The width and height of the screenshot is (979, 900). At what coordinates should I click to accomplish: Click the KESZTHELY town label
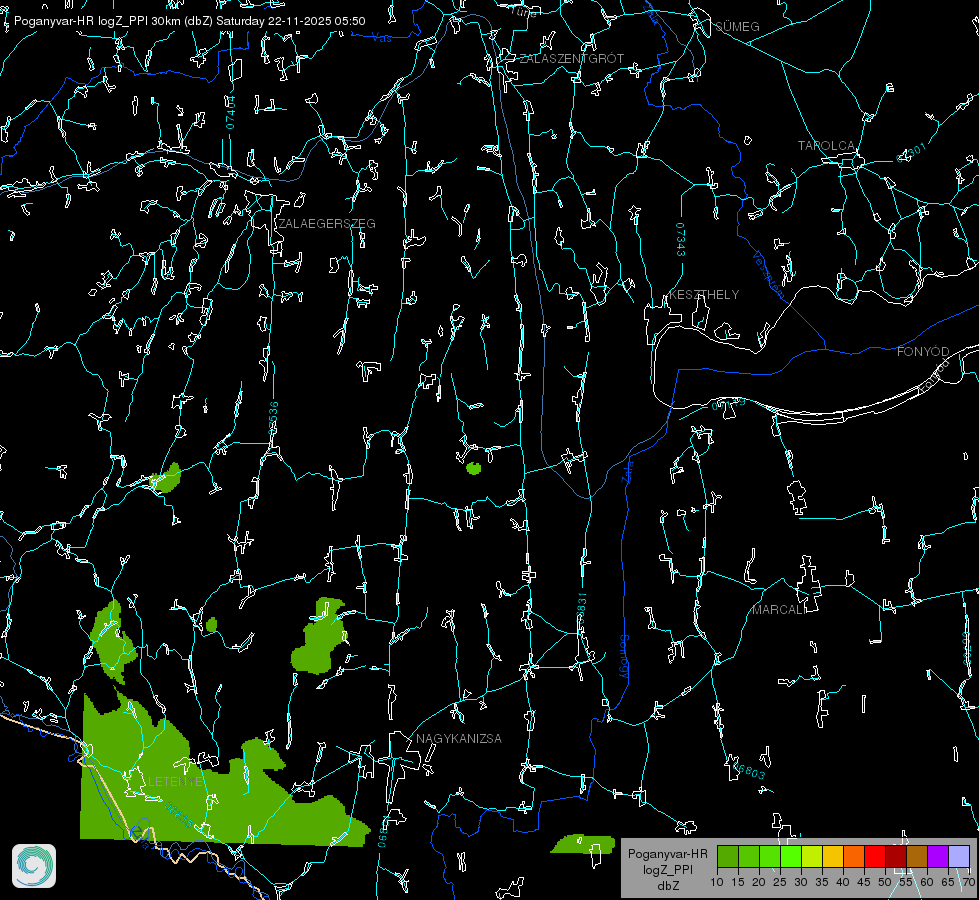click(x=704, y=294)
